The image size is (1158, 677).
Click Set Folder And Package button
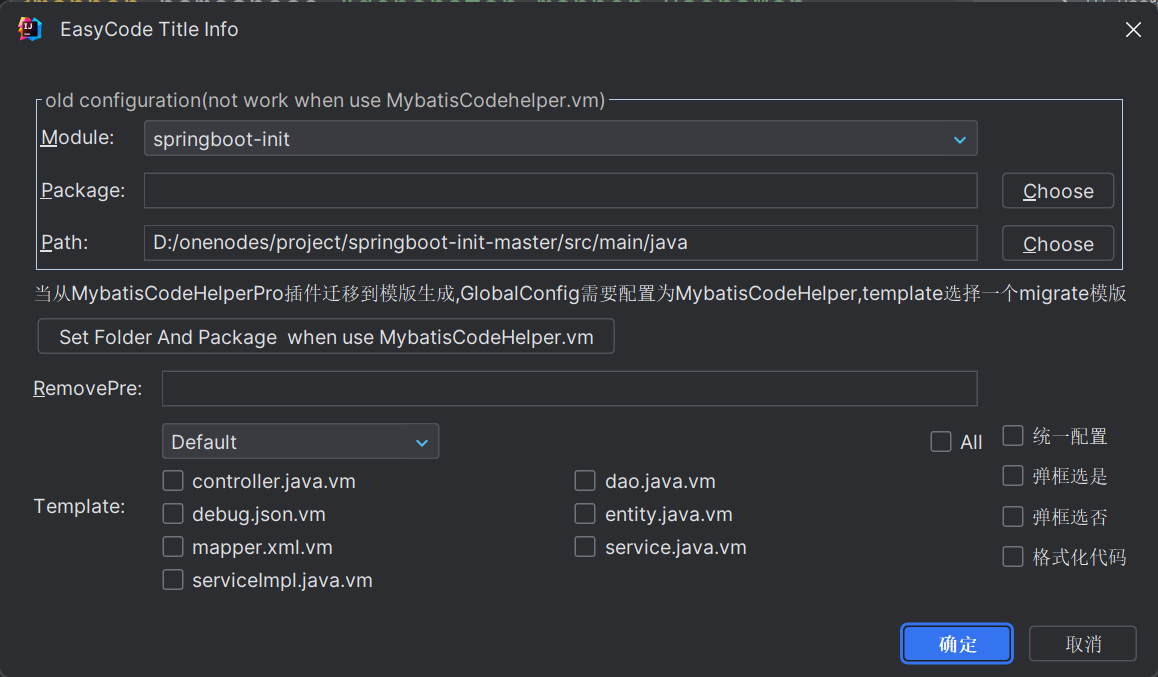pyautogui.click(x=326, y=337)
